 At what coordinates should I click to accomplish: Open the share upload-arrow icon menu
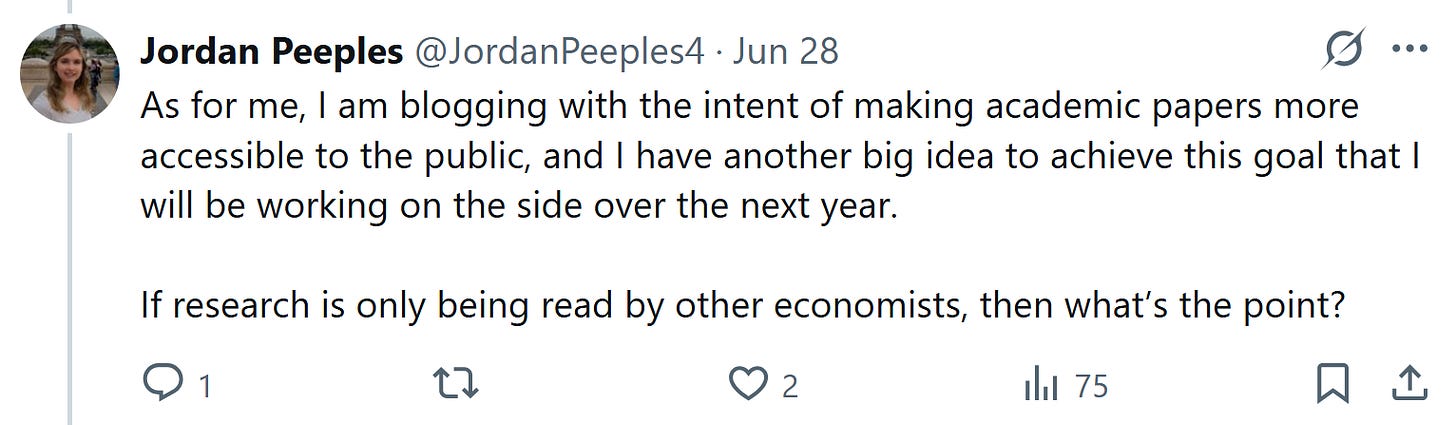[1408, 383]
